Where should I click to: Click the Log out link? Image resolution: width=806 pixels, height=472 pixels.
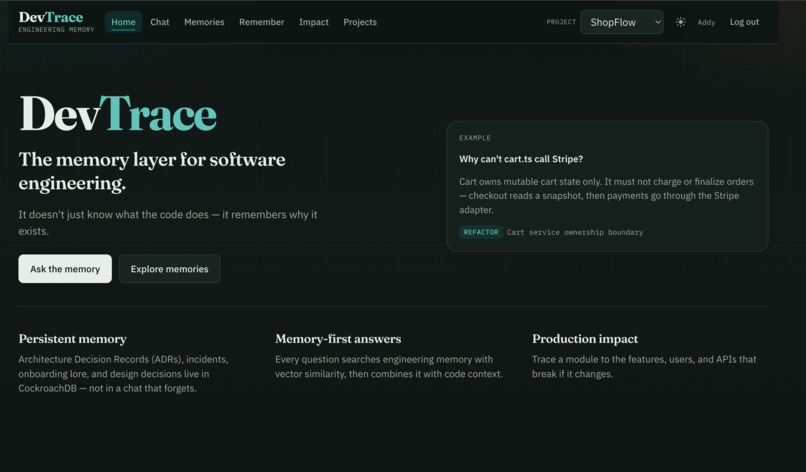(x=744, y=22)
